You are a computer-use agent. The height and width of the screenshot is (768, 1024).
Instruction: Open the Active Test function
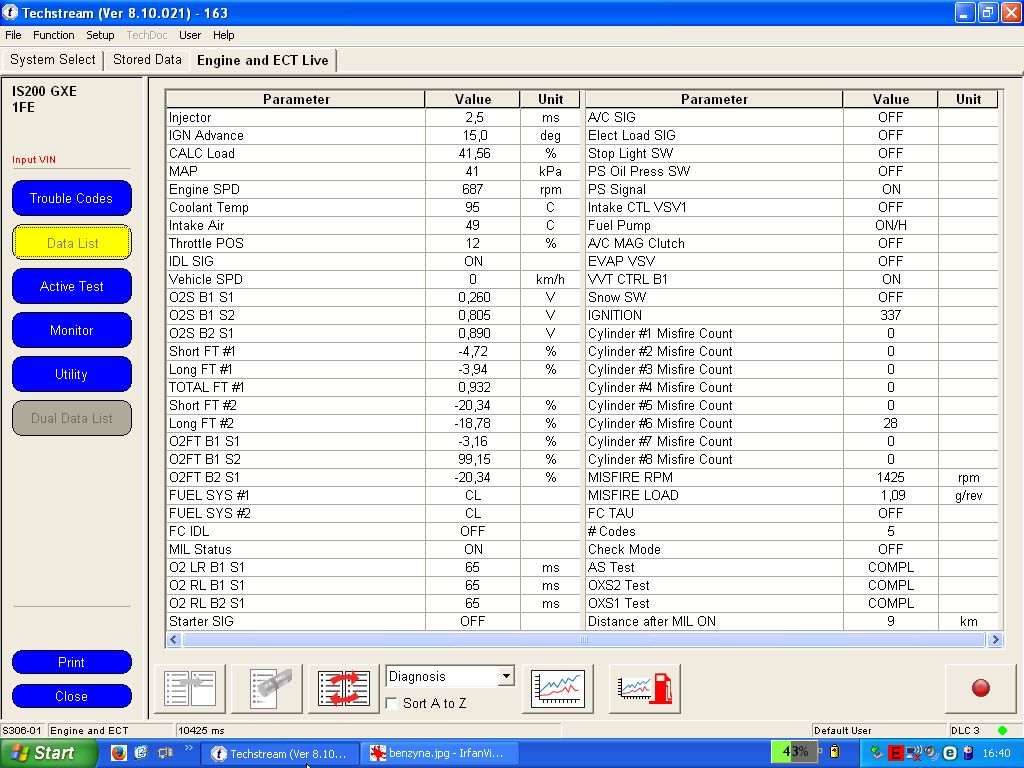tap(72, 286)
